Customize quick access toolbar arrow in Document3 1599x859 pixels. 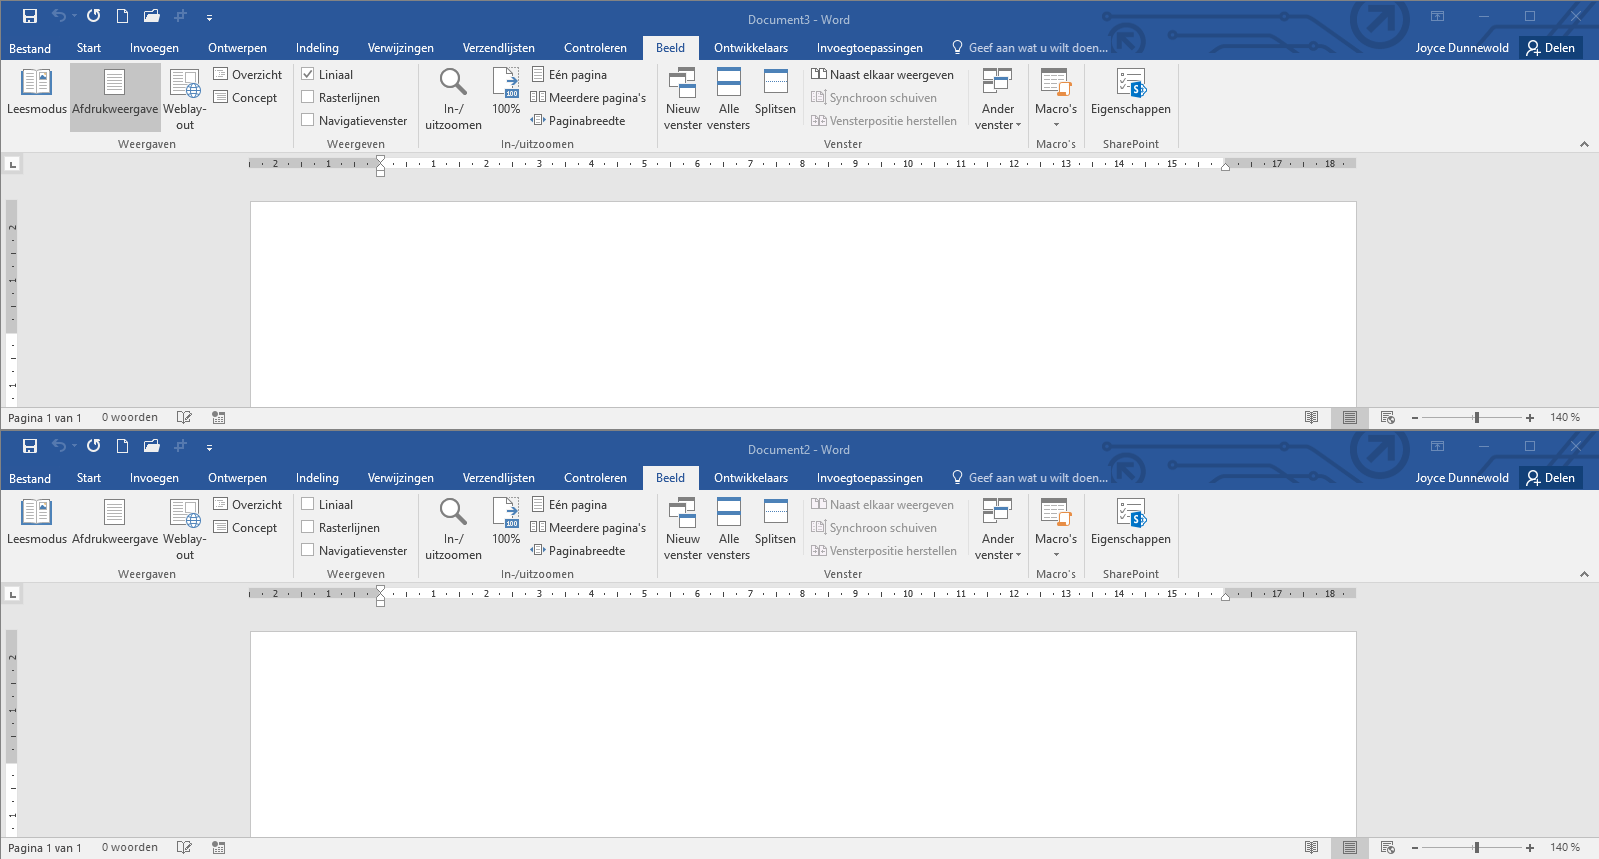coord(209,17)
